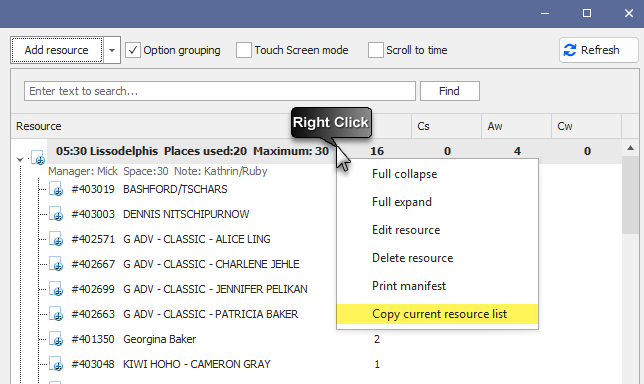
Task: Click the booking icon beside CAMERON GRAY
Action: 56,365
